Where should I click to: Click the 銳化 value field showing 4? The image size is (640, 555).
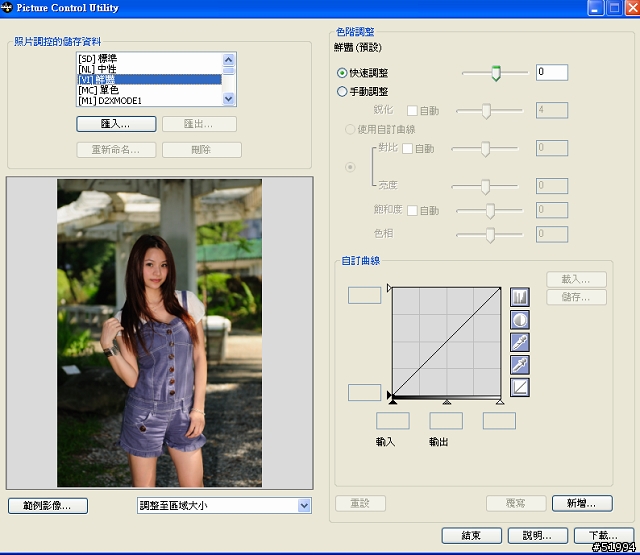click(x=552, y=110)
